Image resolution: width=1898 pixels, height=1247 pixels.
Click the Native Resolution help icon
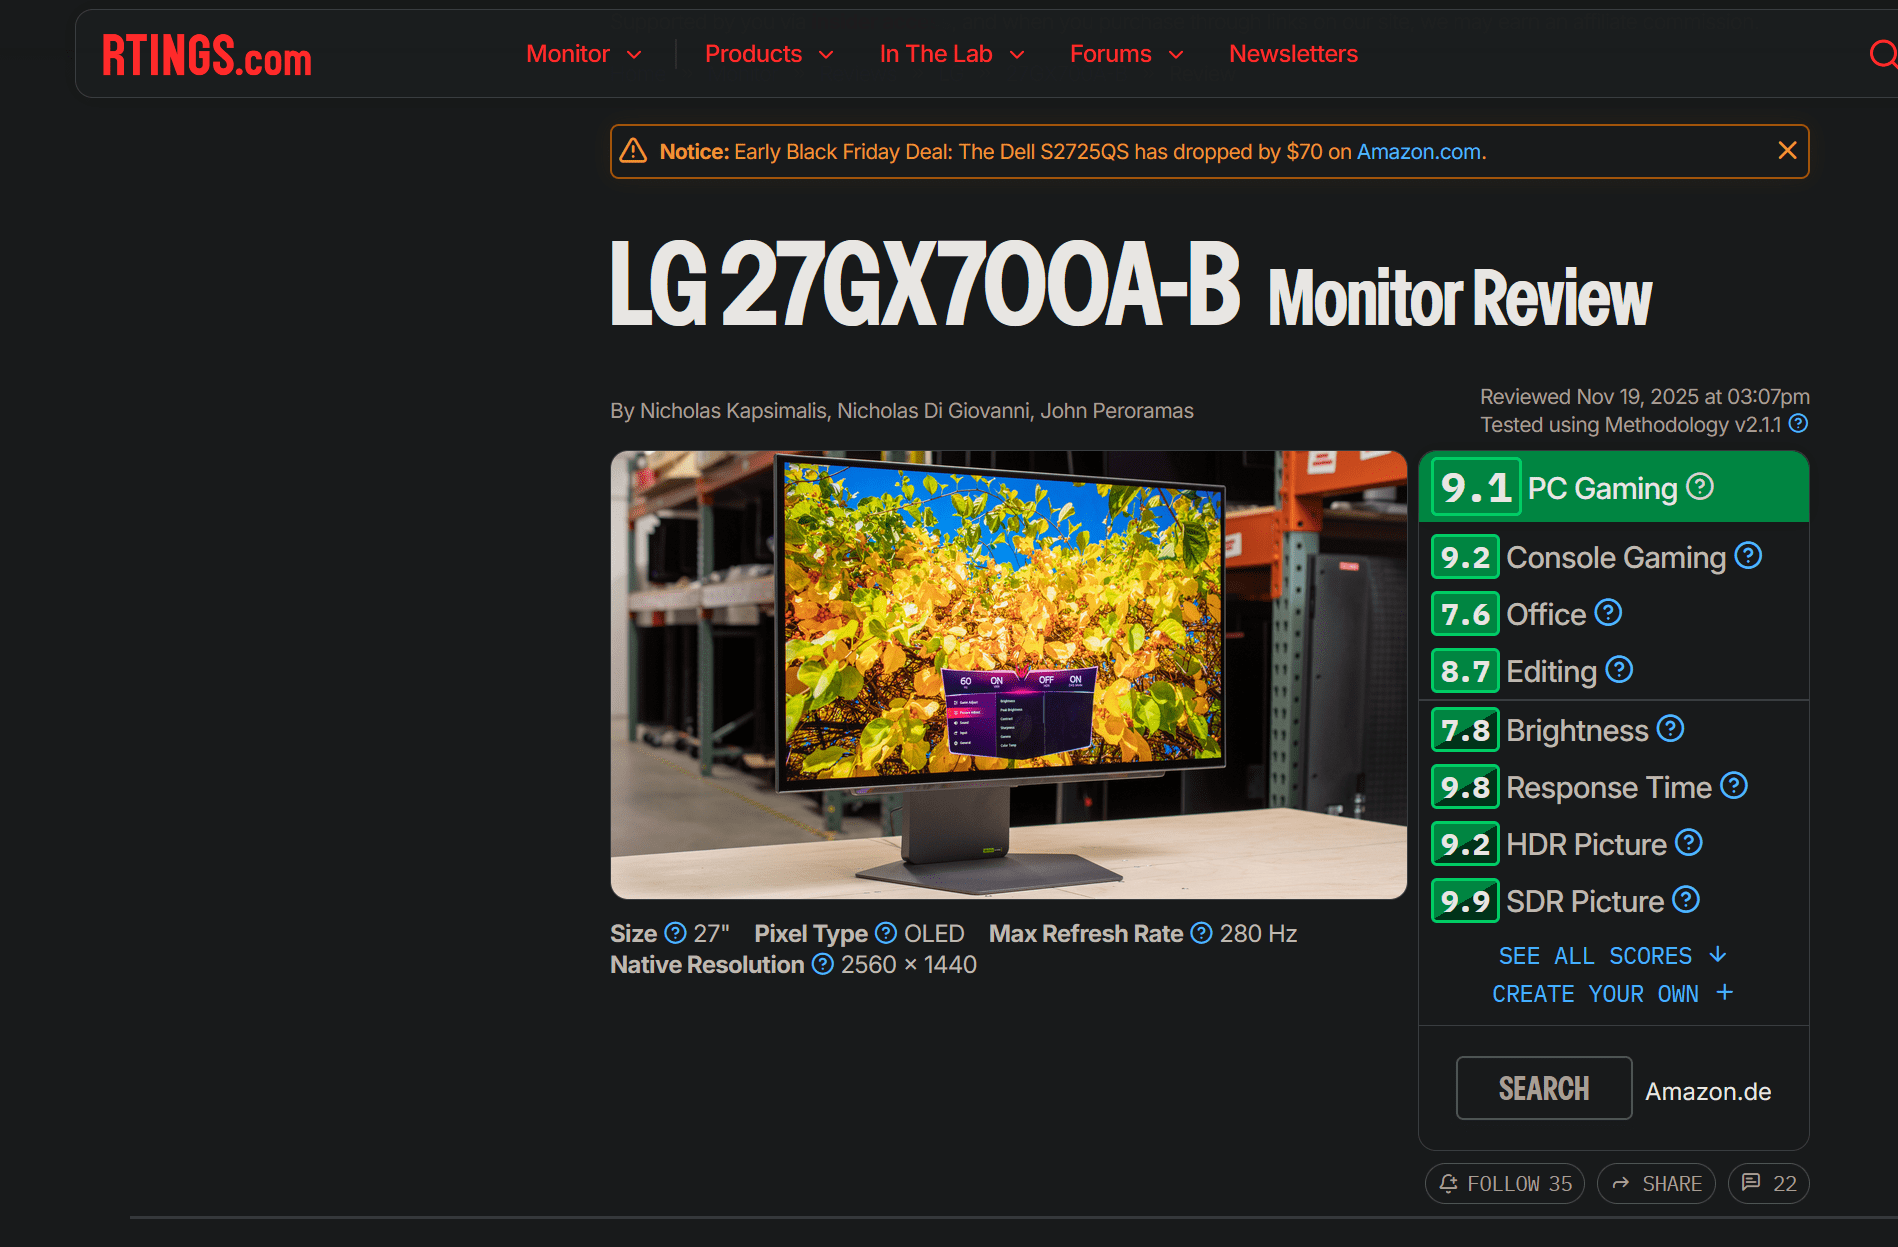point(823,964)
